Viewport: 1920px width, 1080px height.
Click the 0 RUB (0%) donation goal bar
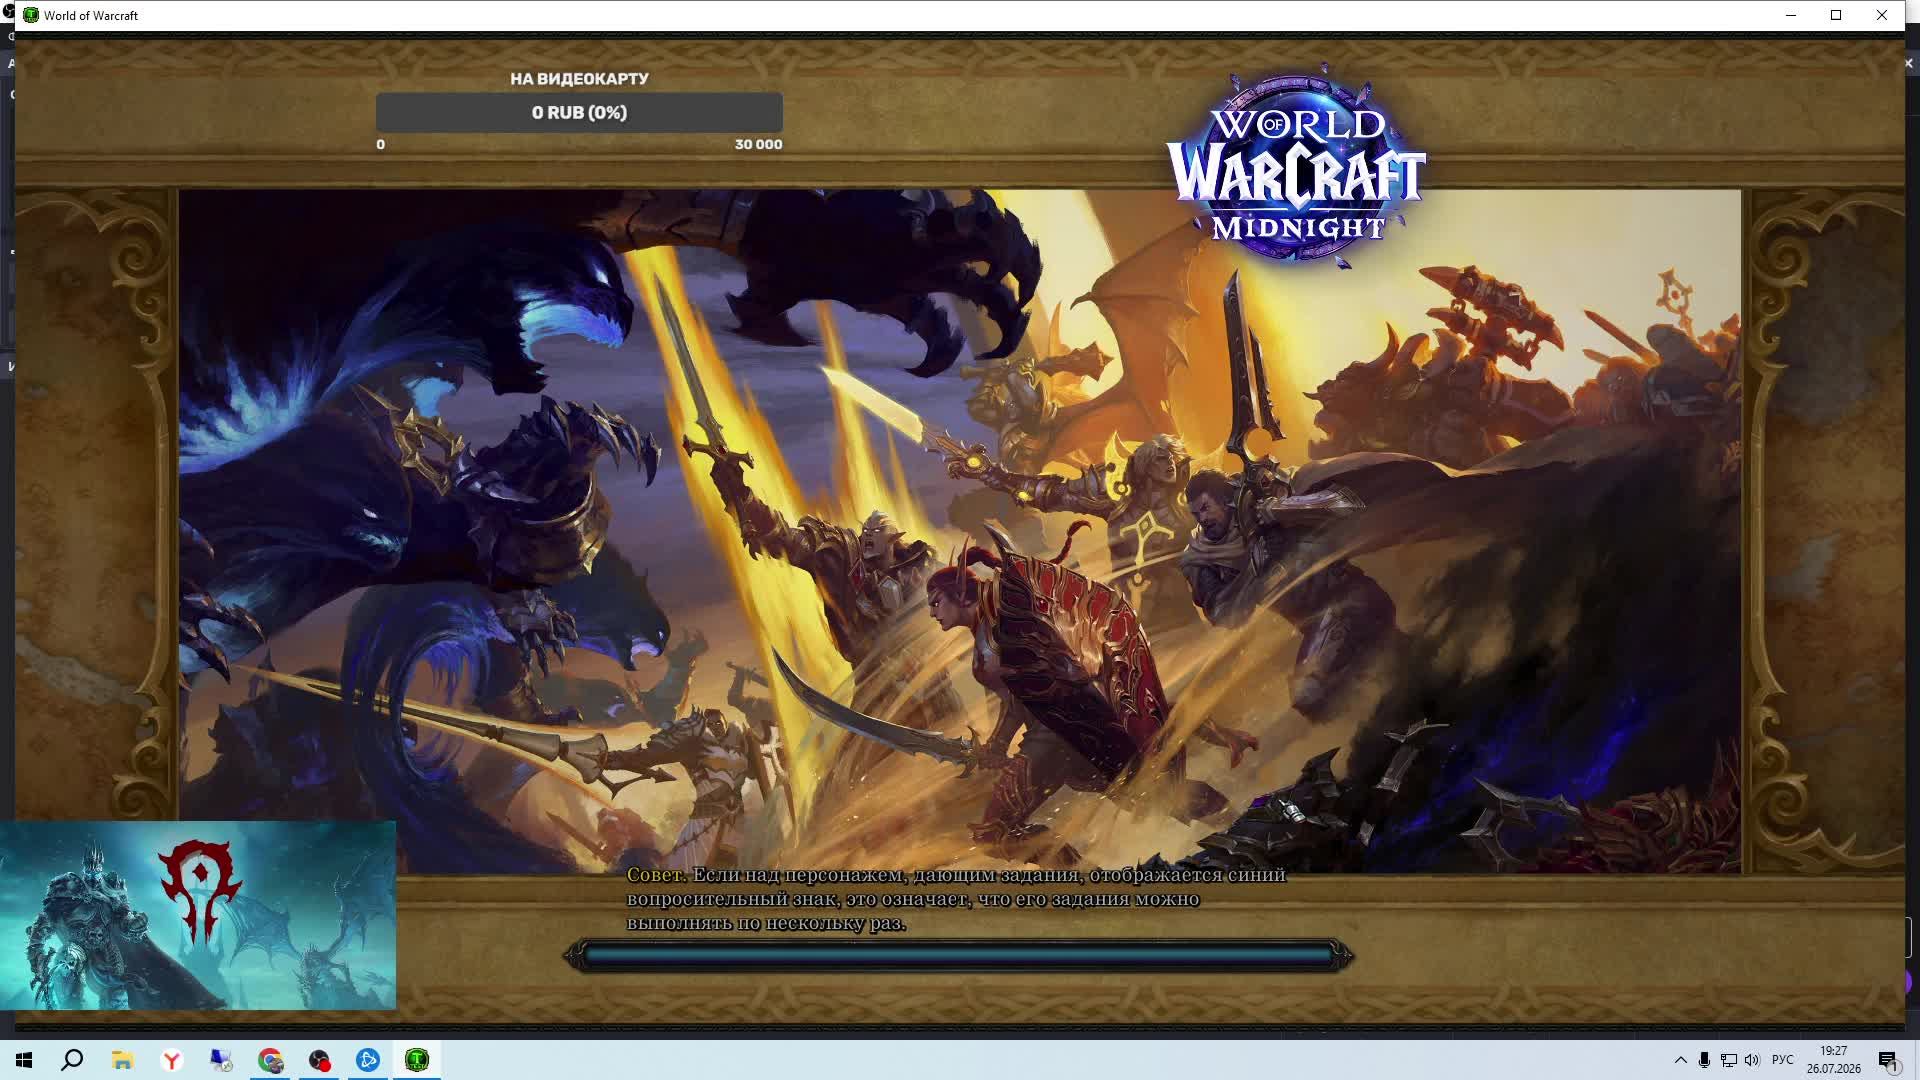tap(579, 113)
